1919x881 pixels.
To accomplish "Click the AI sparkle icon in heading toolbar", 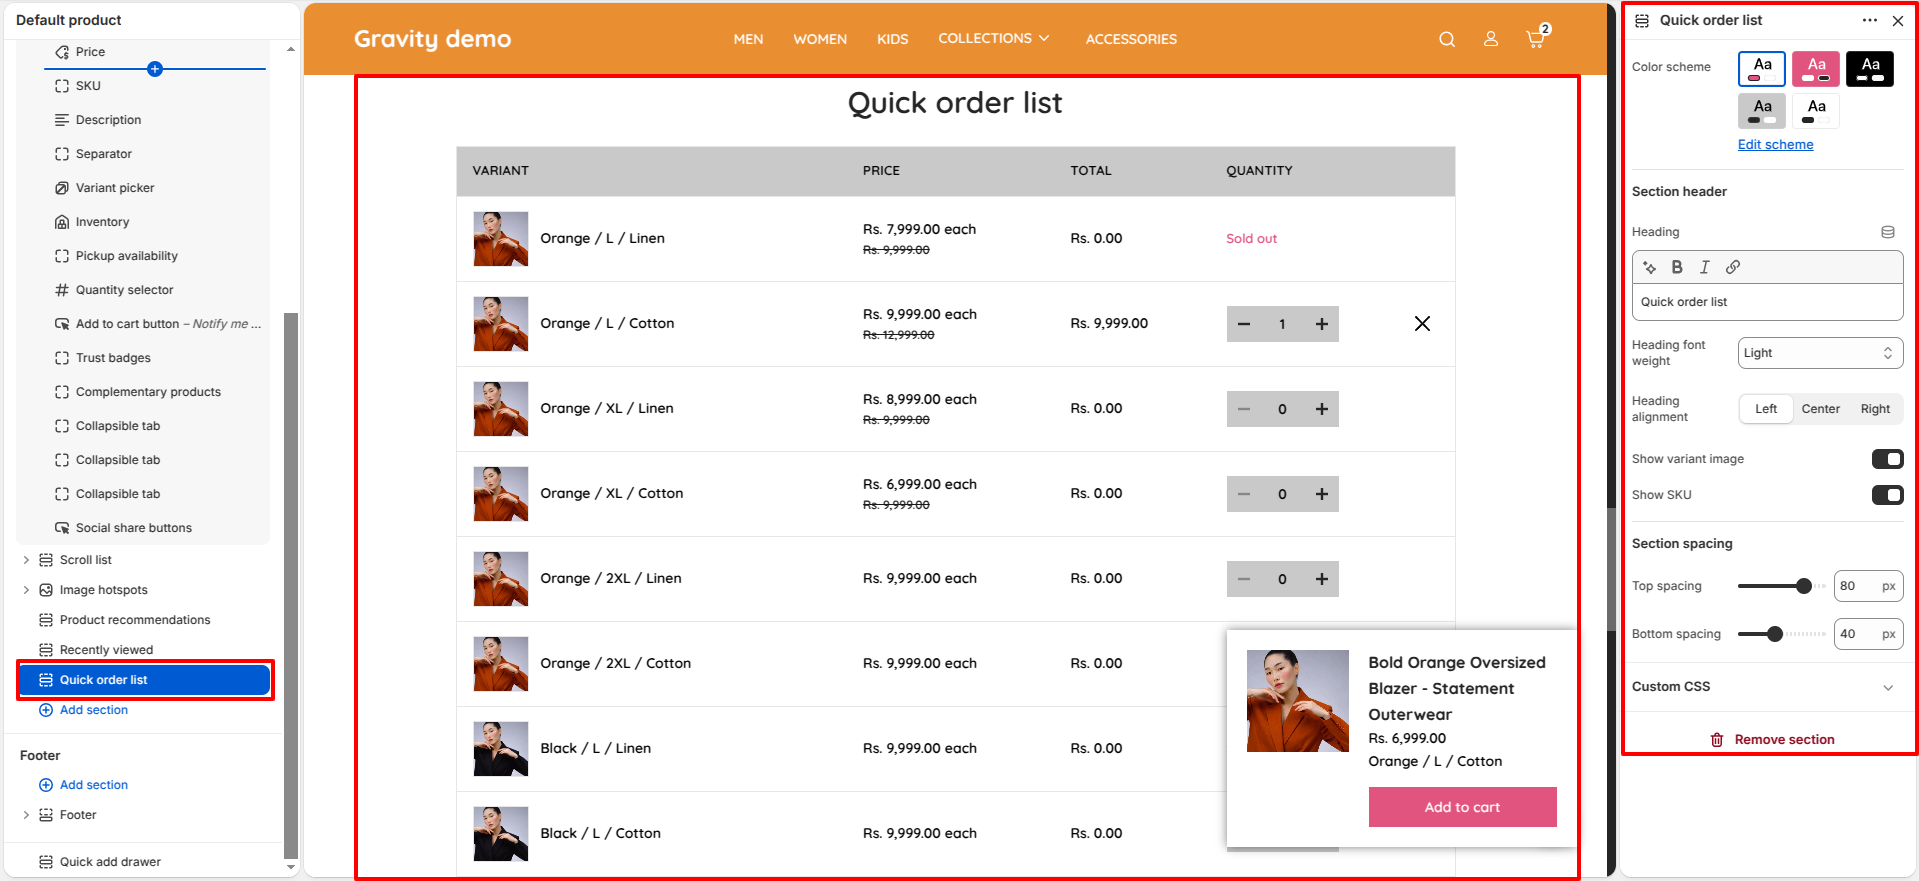I will 1650,267.
